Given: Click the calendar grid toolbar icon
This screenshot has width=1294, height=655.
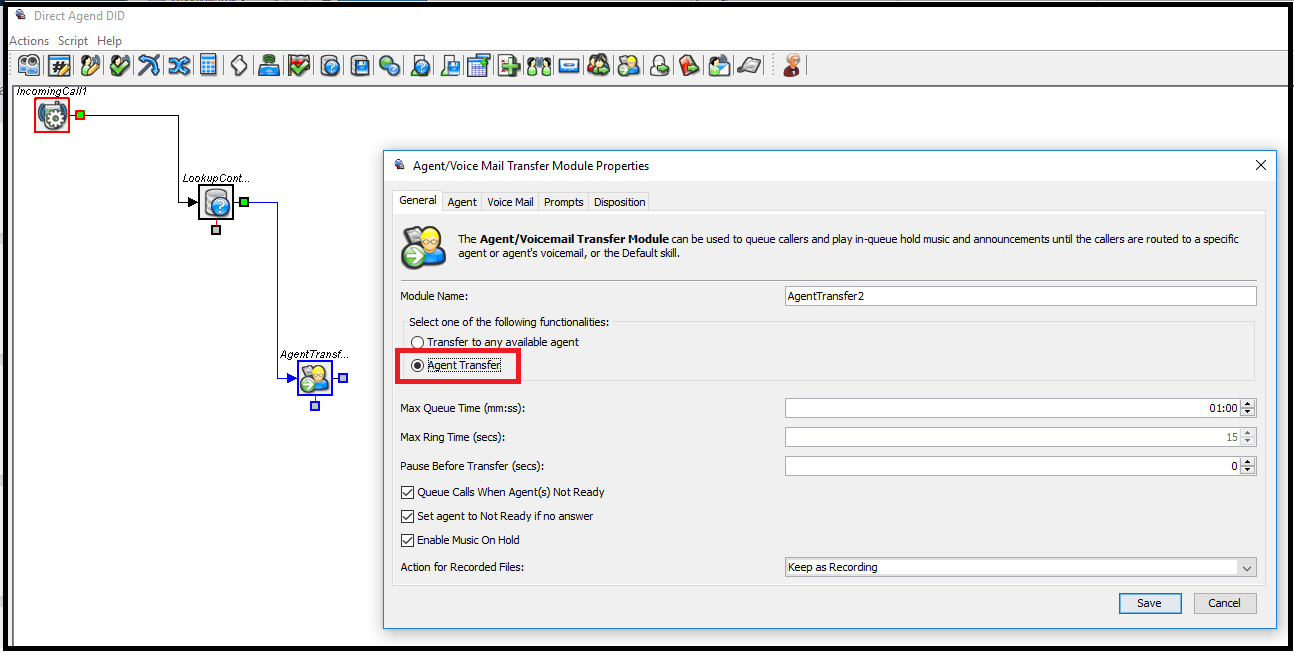Looking at the screenshot, I should pyautogui.click(x=479, y=66).
